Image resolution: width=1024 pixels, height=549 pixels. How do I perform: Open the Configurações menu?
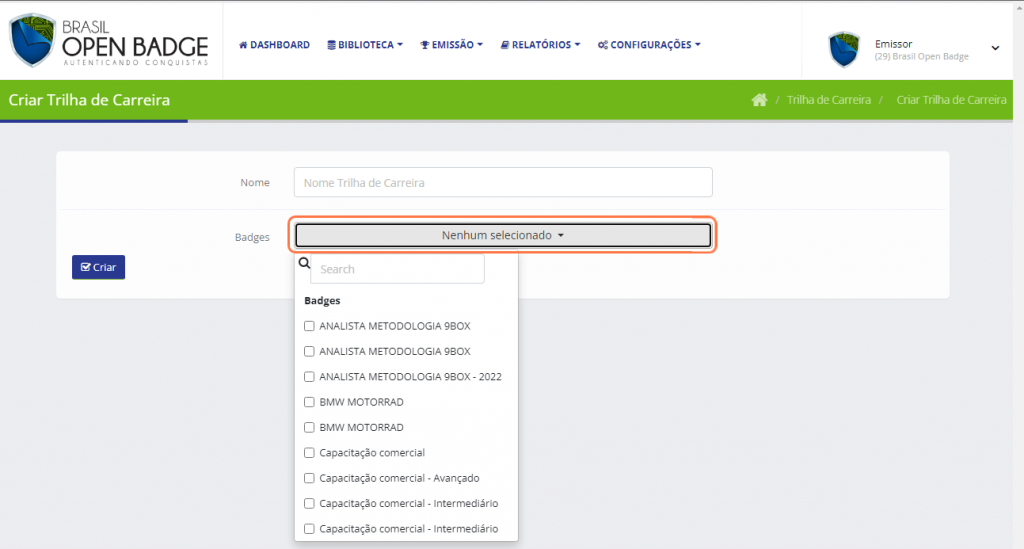pos(649,44)
